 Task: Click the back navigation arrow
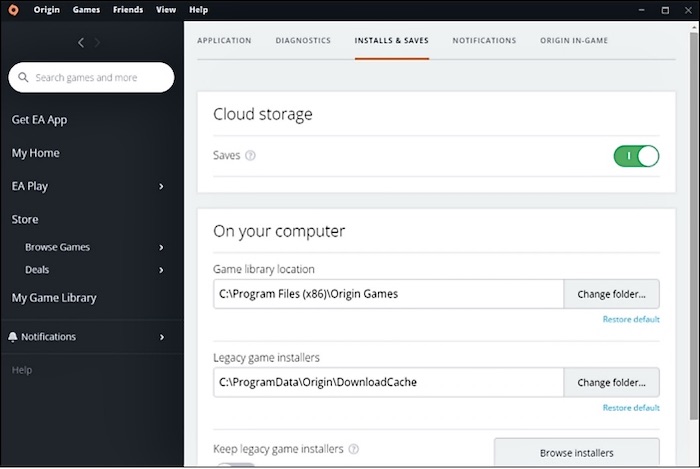point(81,42)
